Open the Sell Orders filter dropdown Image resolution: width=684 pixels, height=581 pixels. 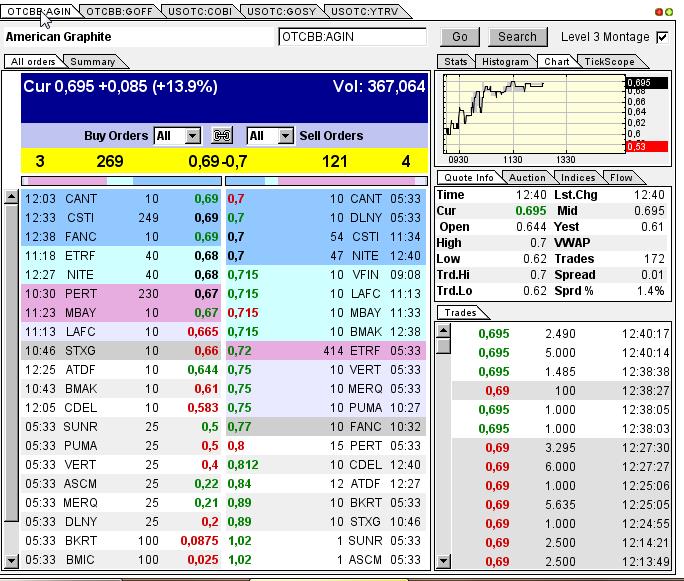click(x=285, y=135)
